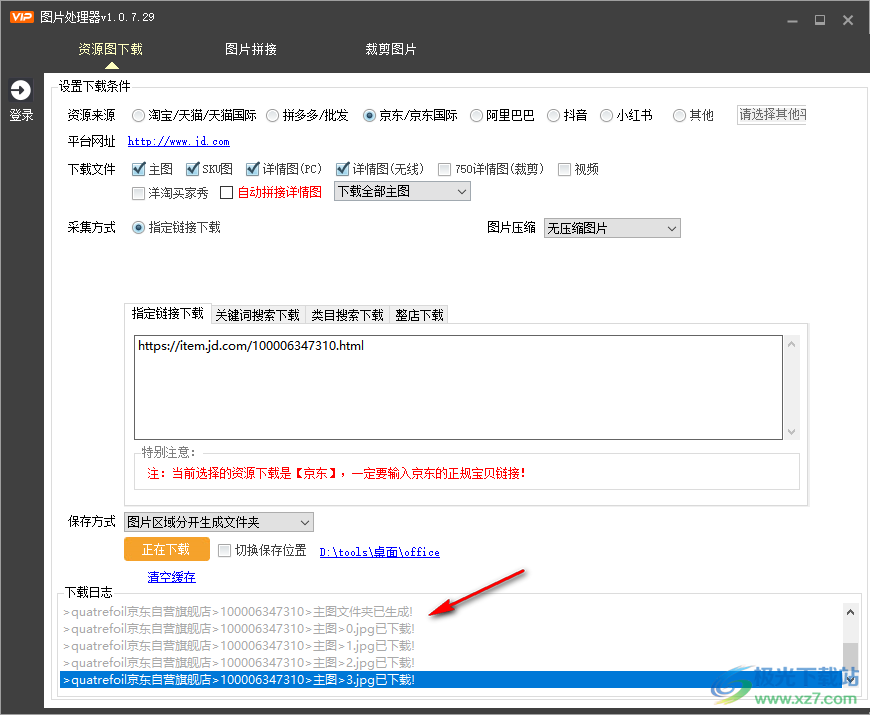Click the orange 正在下载 button

click(167, 549)
